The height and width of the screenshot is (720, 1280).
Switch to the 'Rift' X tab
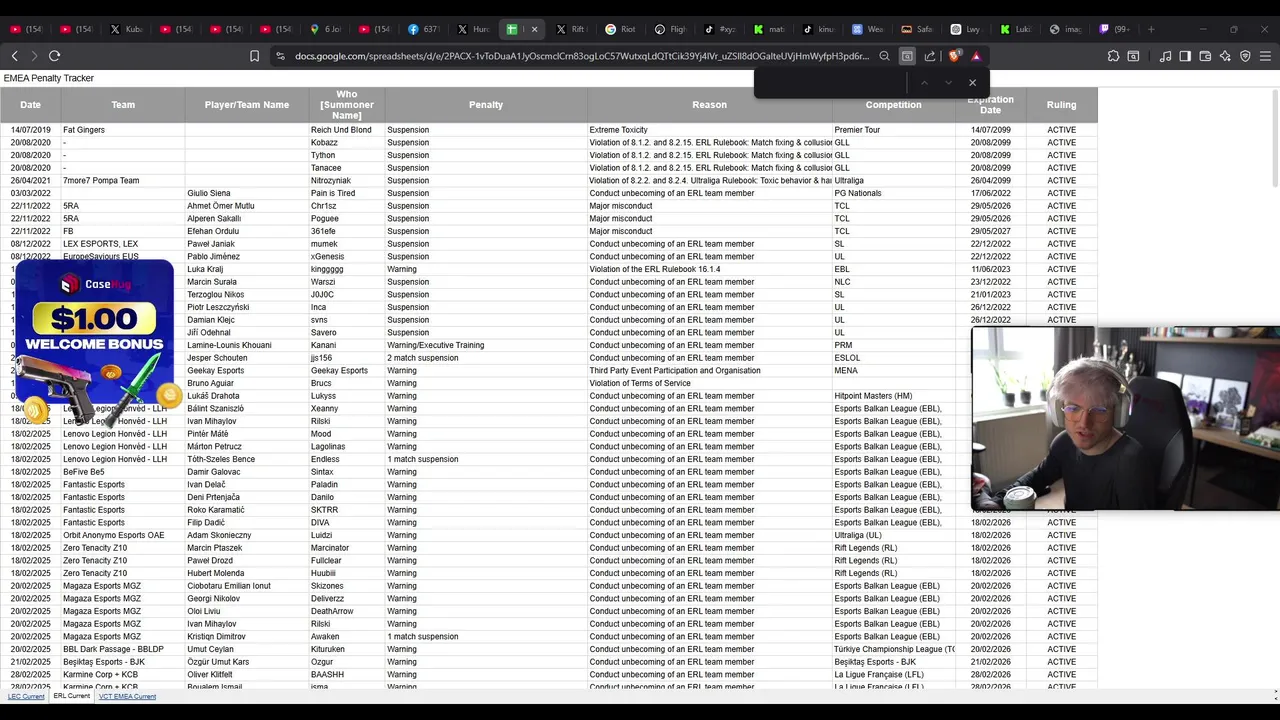572,29
